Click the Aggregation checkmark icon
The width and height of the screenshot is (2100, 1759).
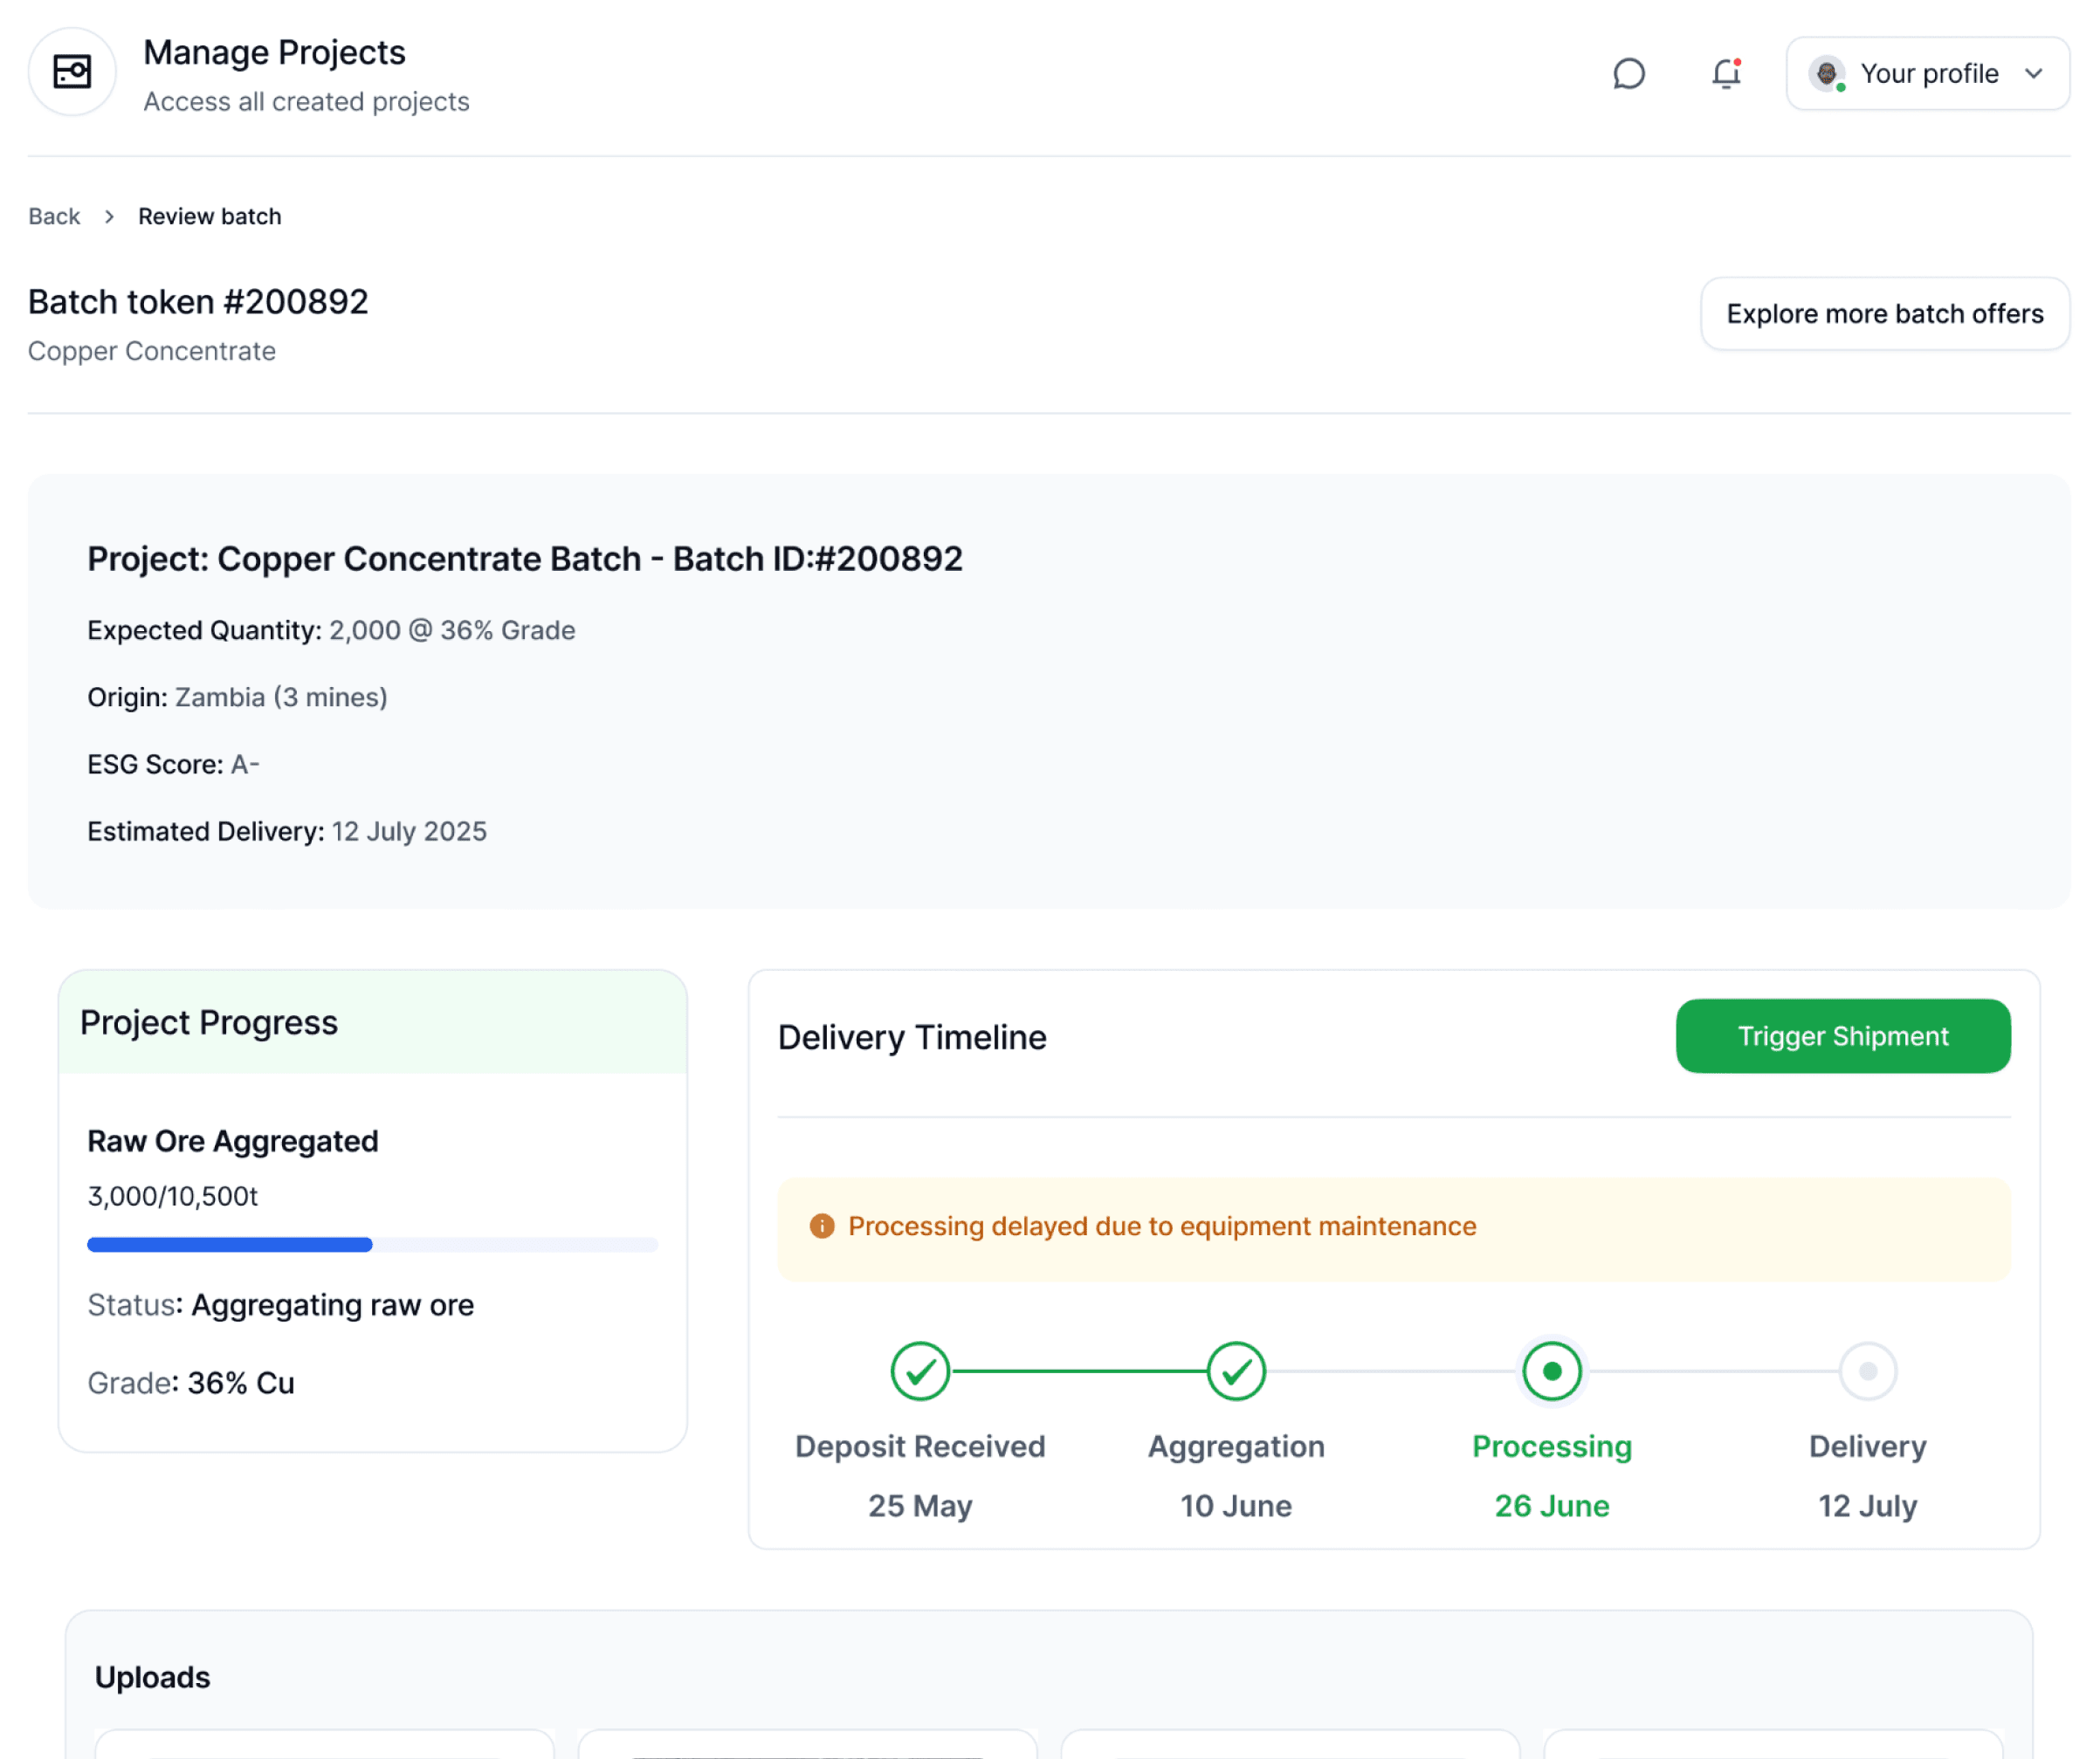(x=1235, y=1371)
